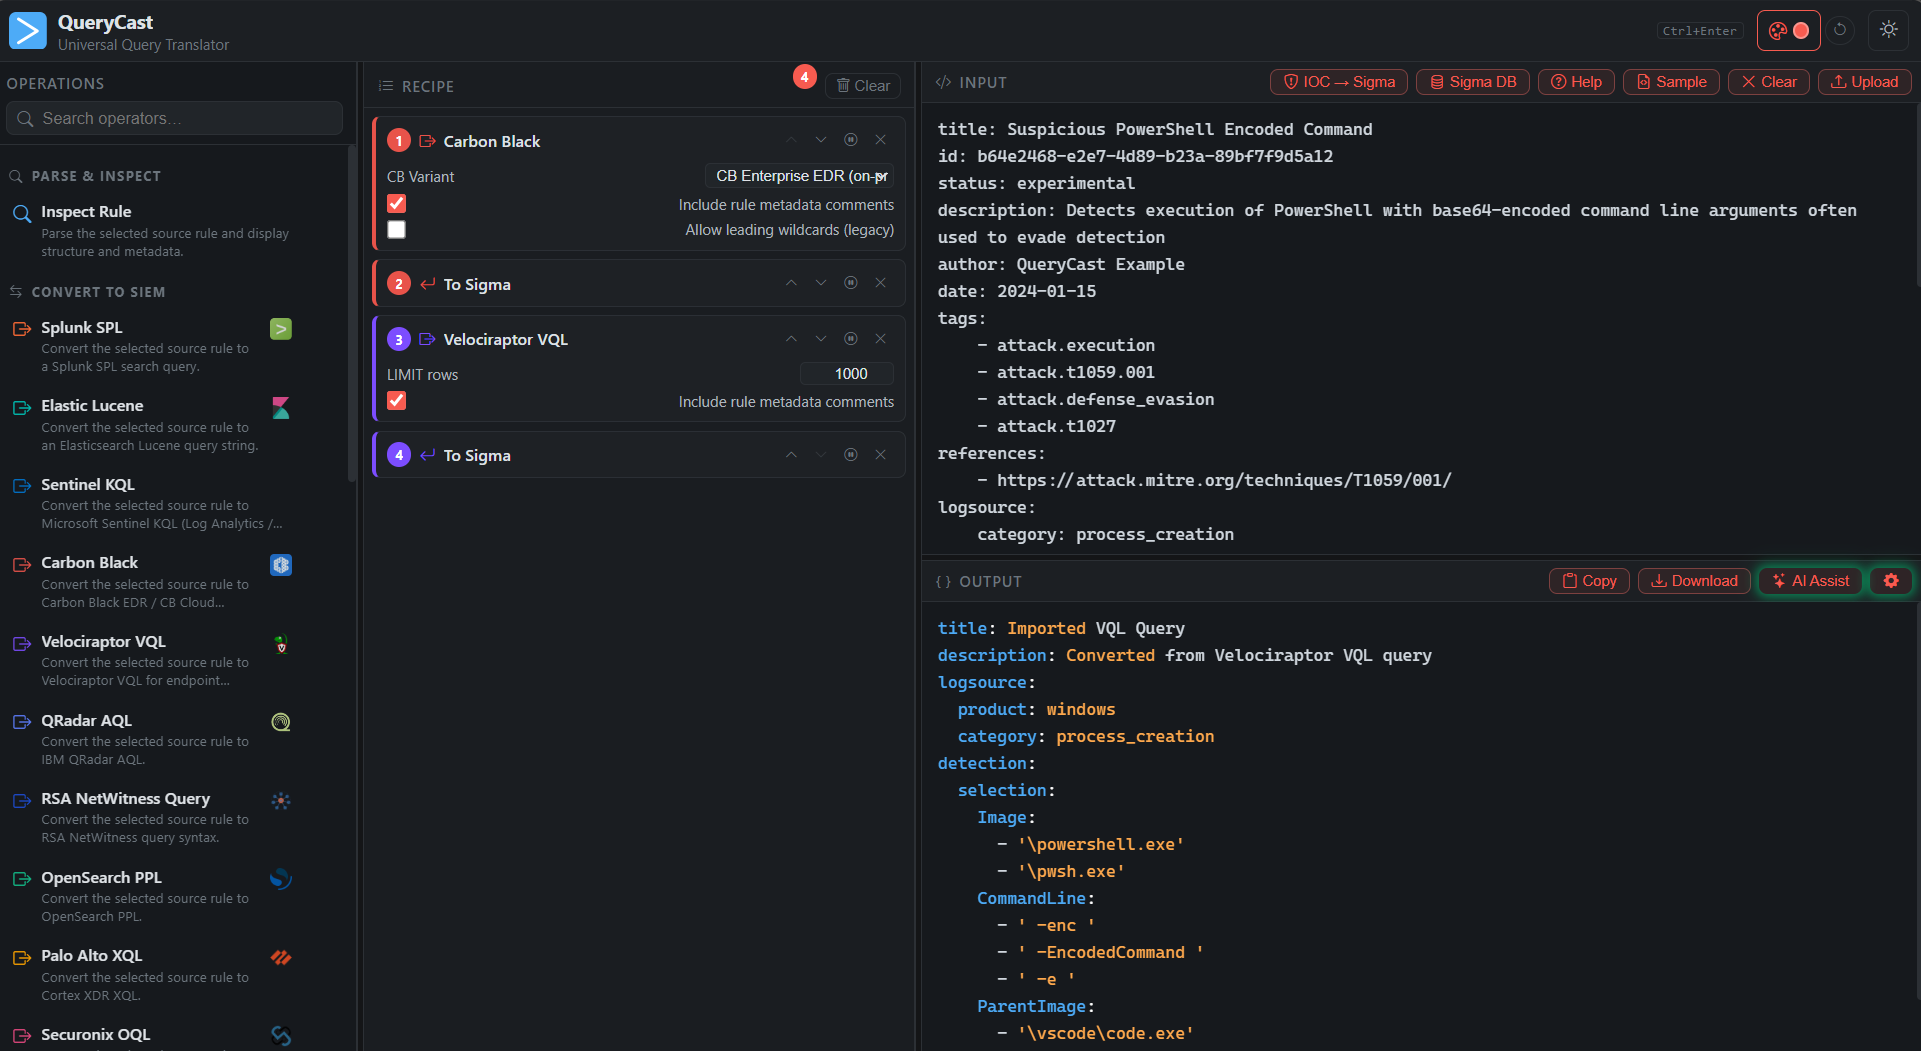Move step 2 To Sigma up
The height and width of the screenshot is (1051, 1921).
click(x=791, y=283)
